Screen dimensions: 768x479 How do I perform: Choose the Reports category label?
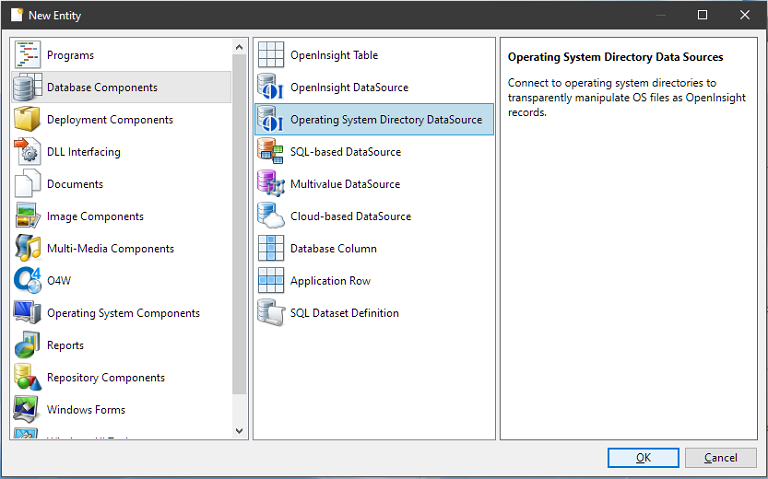click(65, 345)
